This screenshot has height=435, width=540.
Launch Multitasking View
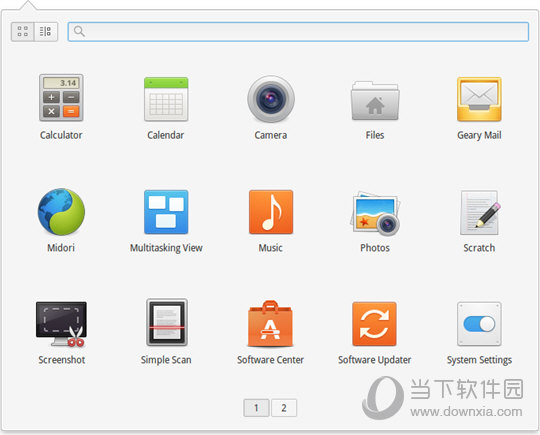click(x=166, y=212)
